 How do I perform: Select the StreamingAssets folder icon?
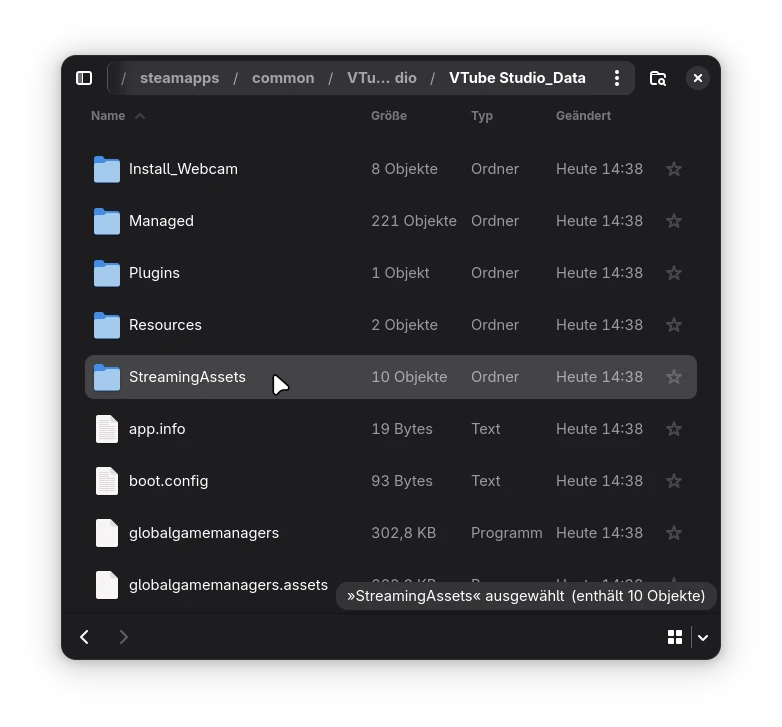click(x=107, y=377)
